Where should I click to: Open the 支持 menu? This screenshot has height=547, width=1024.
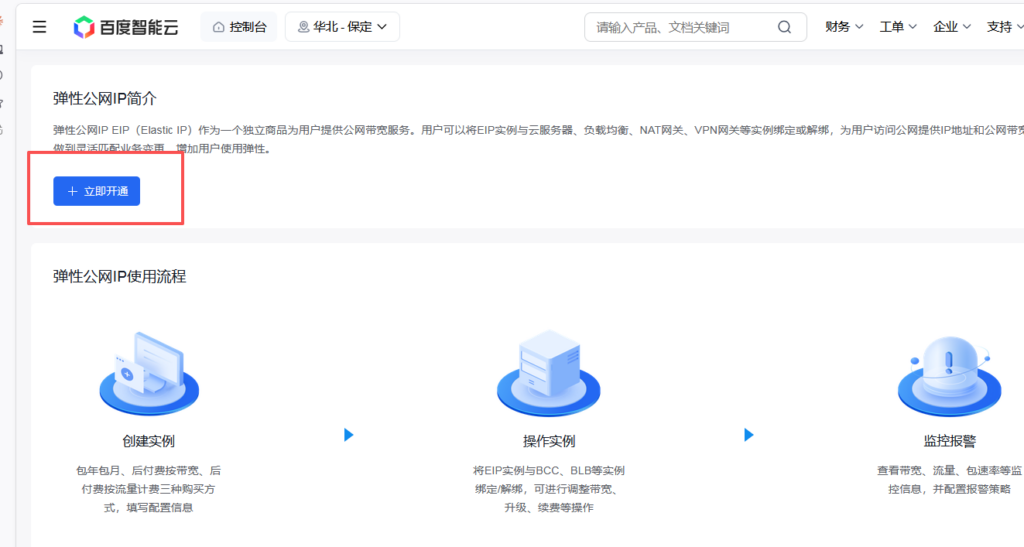tap(1004, 27)
